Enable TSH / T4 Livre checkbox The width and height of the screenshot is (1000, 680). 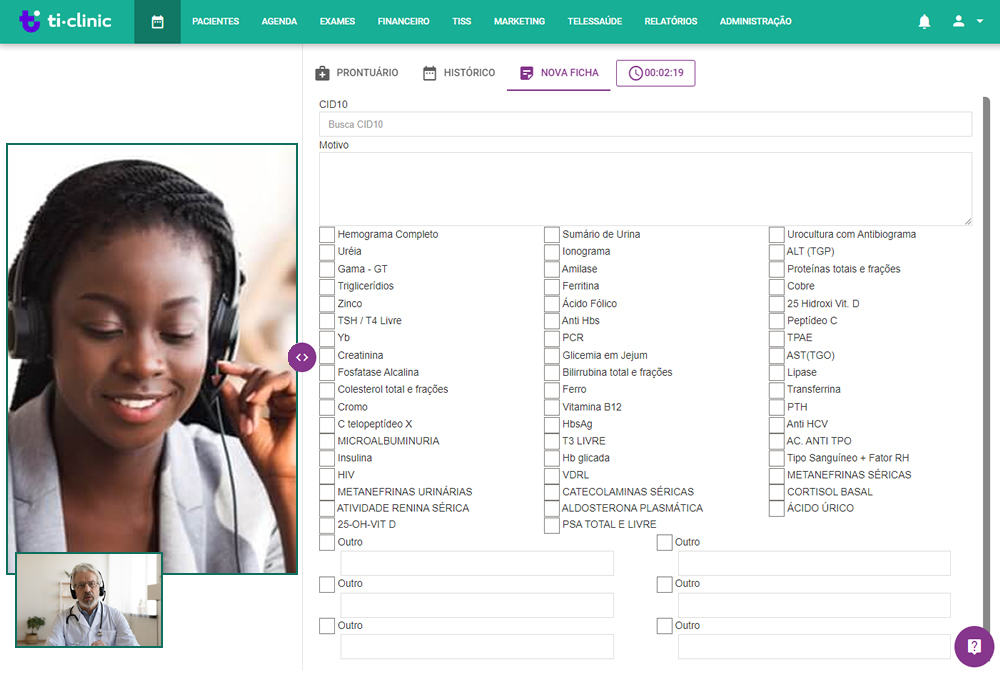(x=327, y=321)
